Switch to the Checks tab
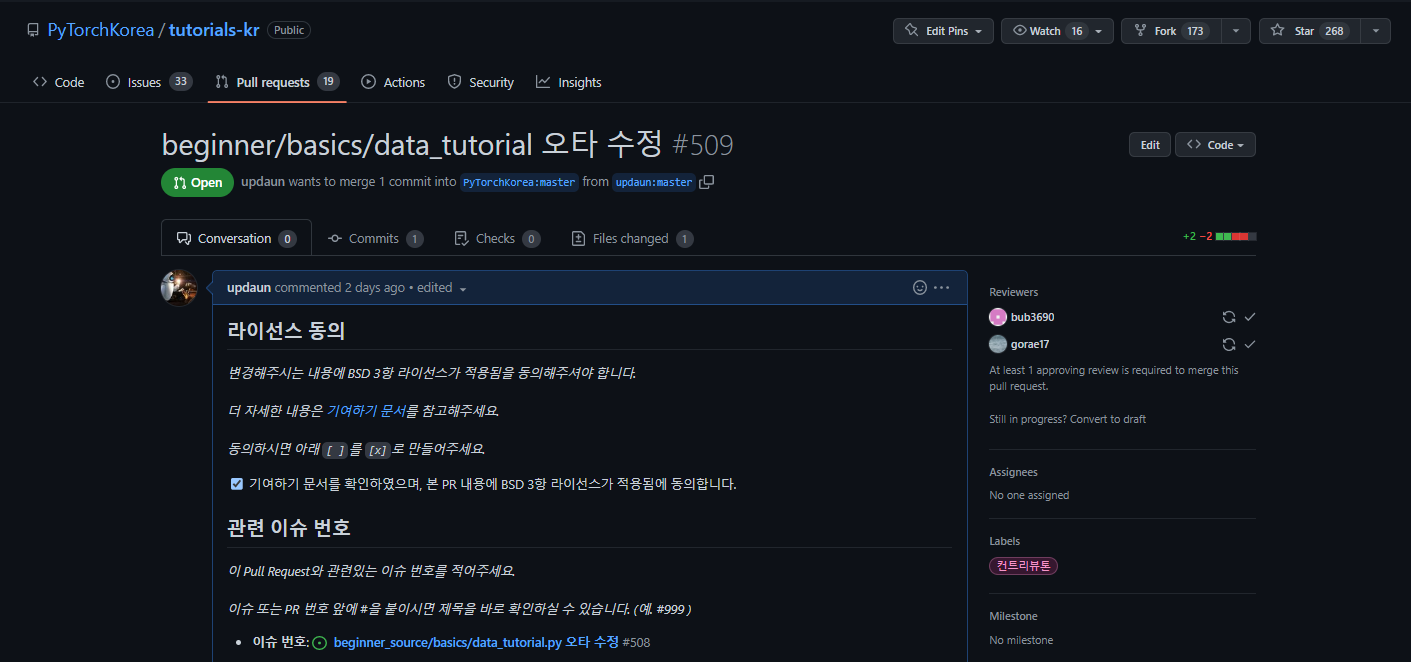Screen dimensions: 1411x662 497,238
